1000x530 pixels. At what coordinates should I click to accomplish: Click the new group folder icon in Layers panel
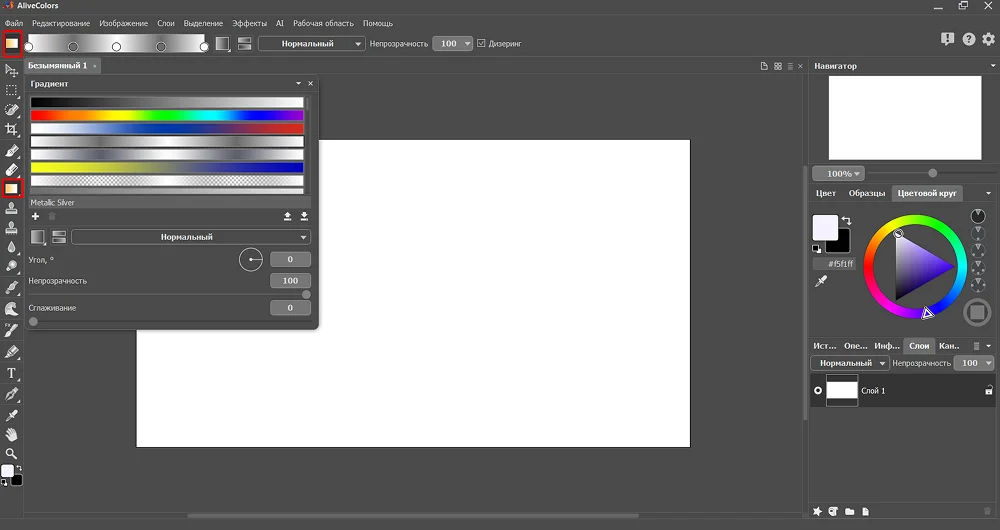(x=849, y=512)
